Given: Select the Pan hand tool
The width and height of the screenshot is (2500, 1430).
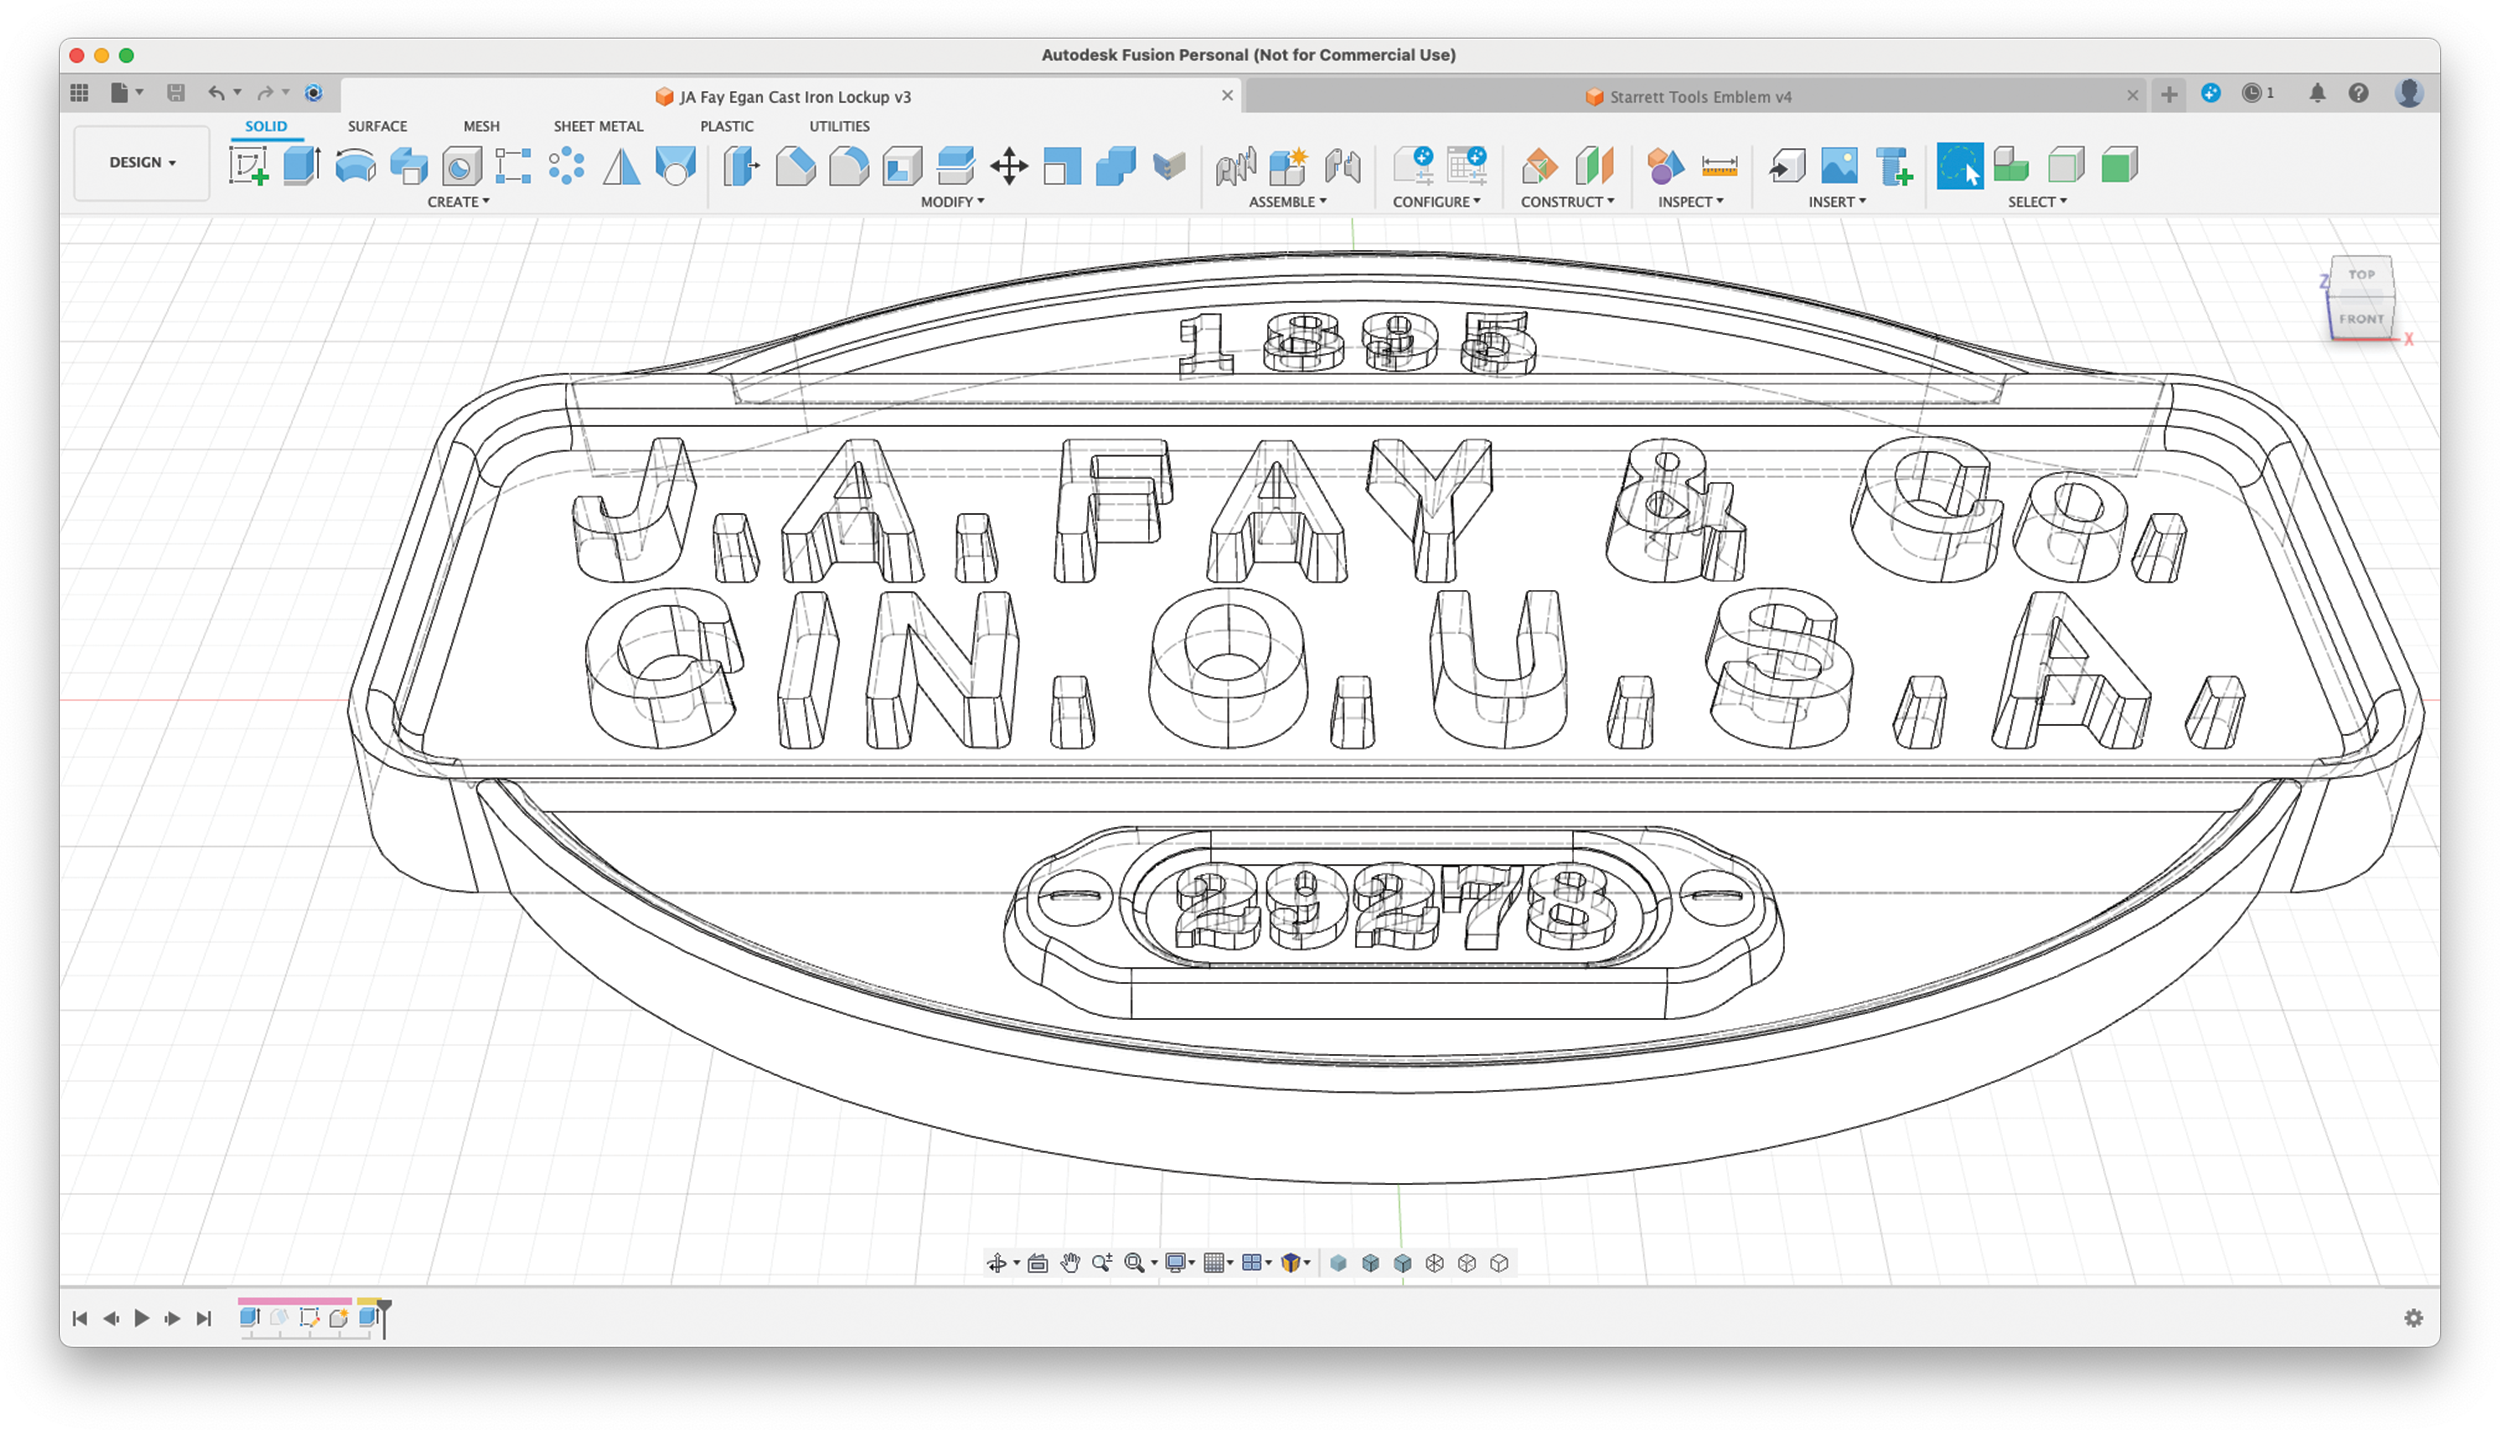Looking at the screenshot, I should pos(1070,1263).
